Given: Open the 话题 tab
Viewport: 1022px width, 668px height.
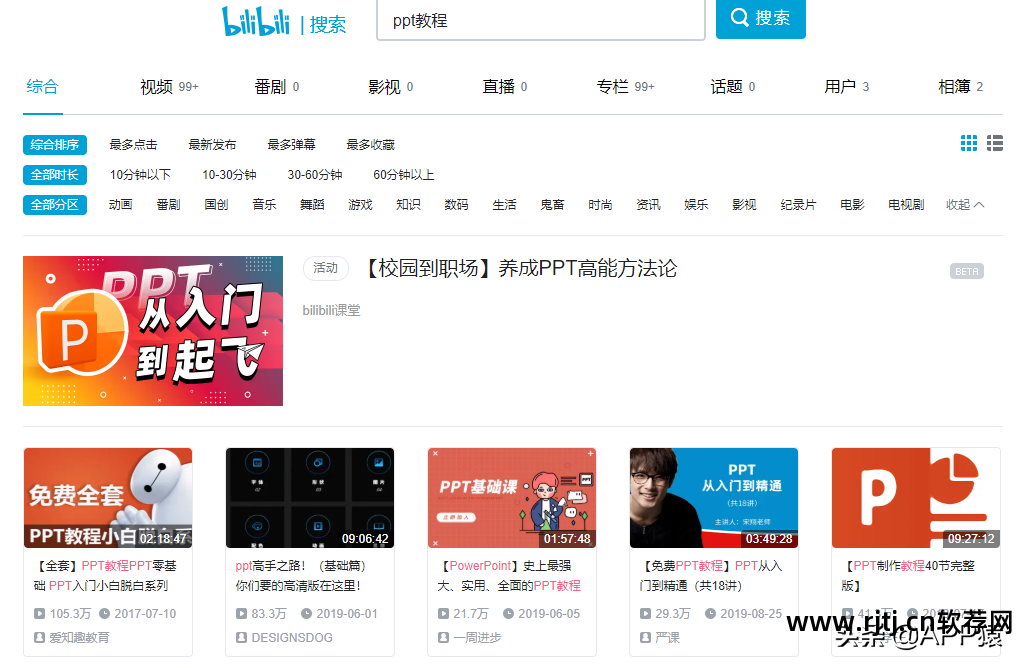Looking at the screenshot, I should click(733, 87).
